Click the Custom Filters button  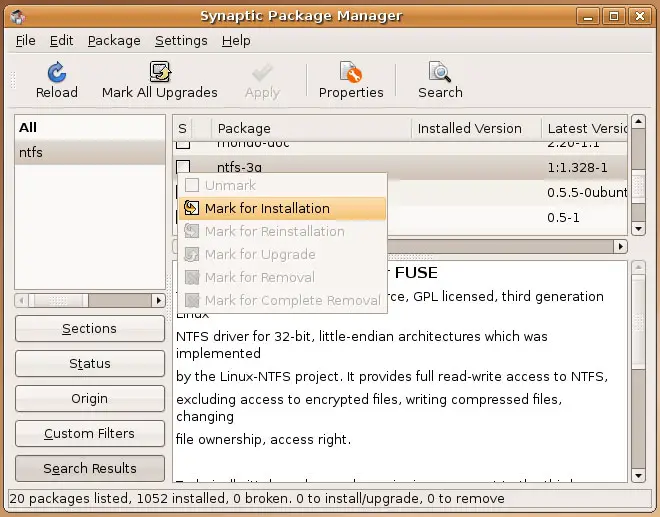(x=90, y=433)
